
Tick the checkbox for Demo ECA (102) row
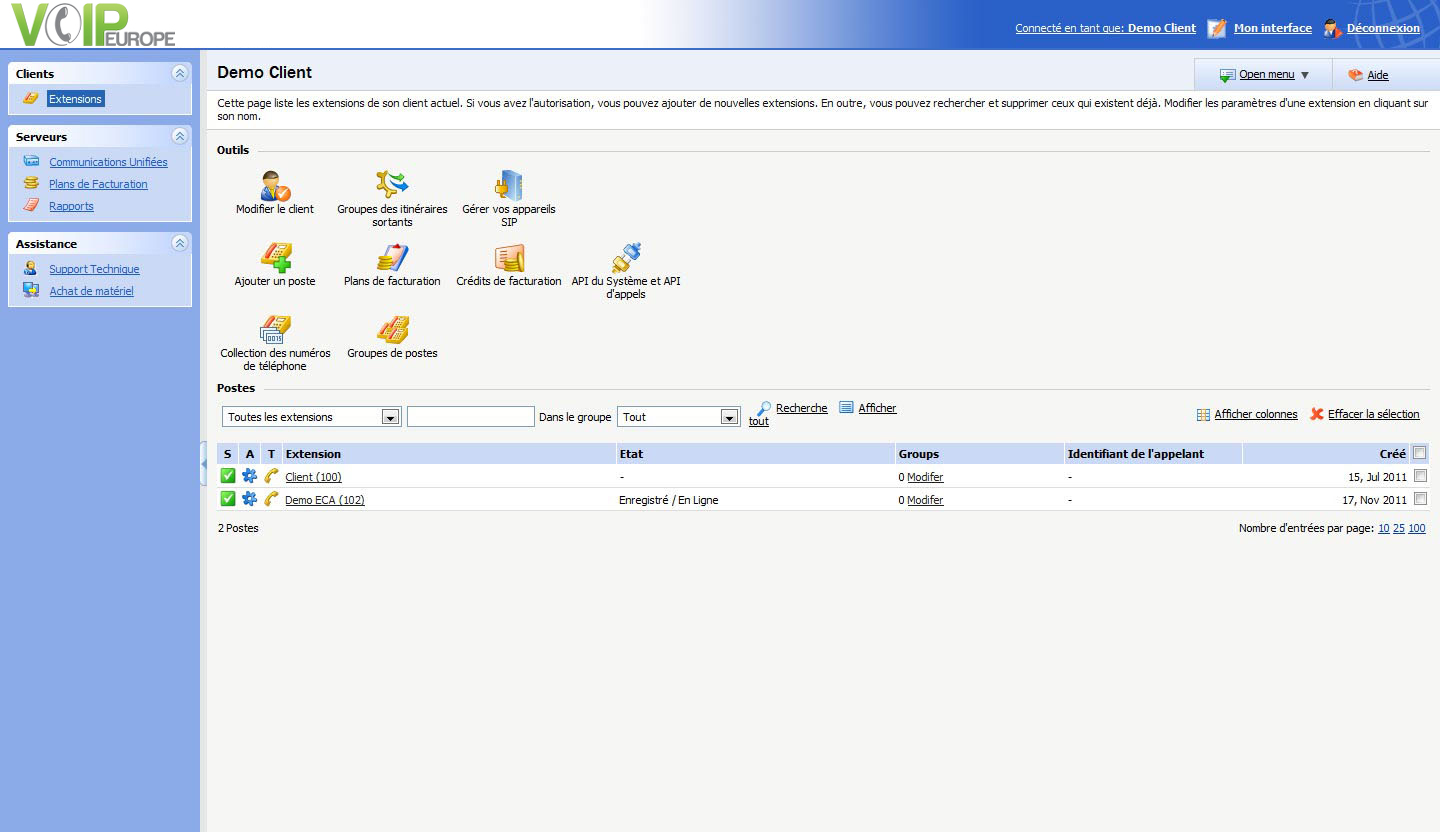pyautogui.click(x=1420, y=499)
